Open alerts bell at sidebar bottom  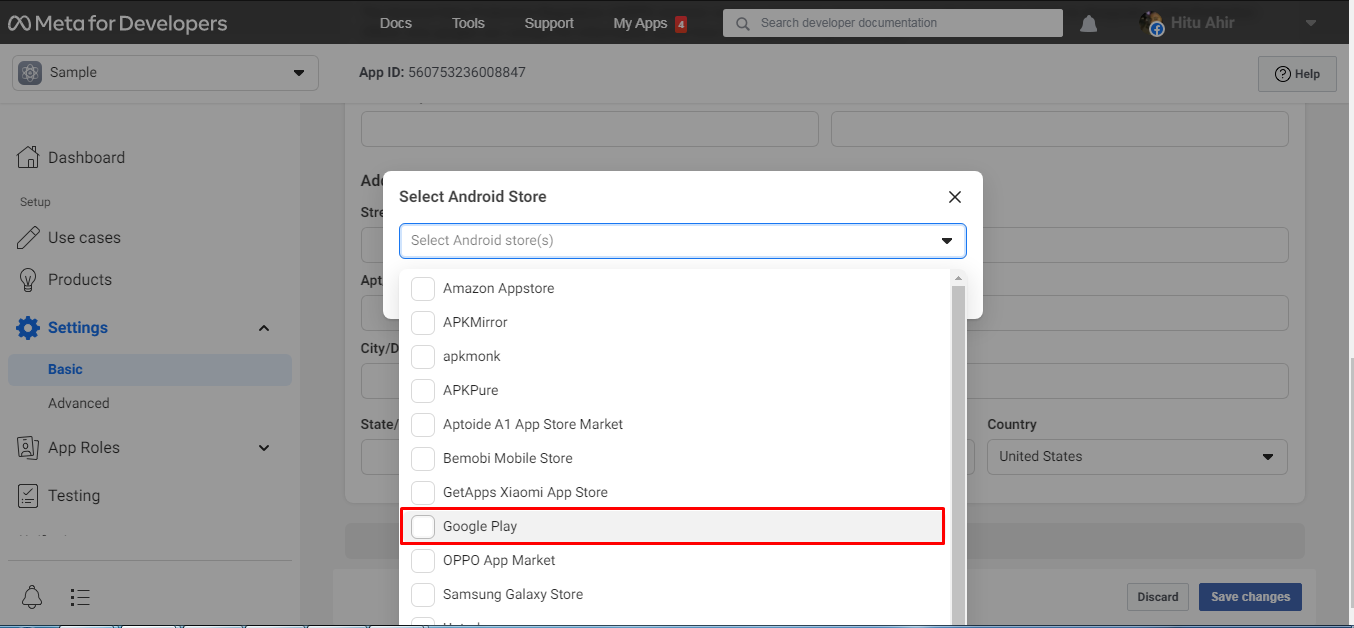tap(32, 597)
